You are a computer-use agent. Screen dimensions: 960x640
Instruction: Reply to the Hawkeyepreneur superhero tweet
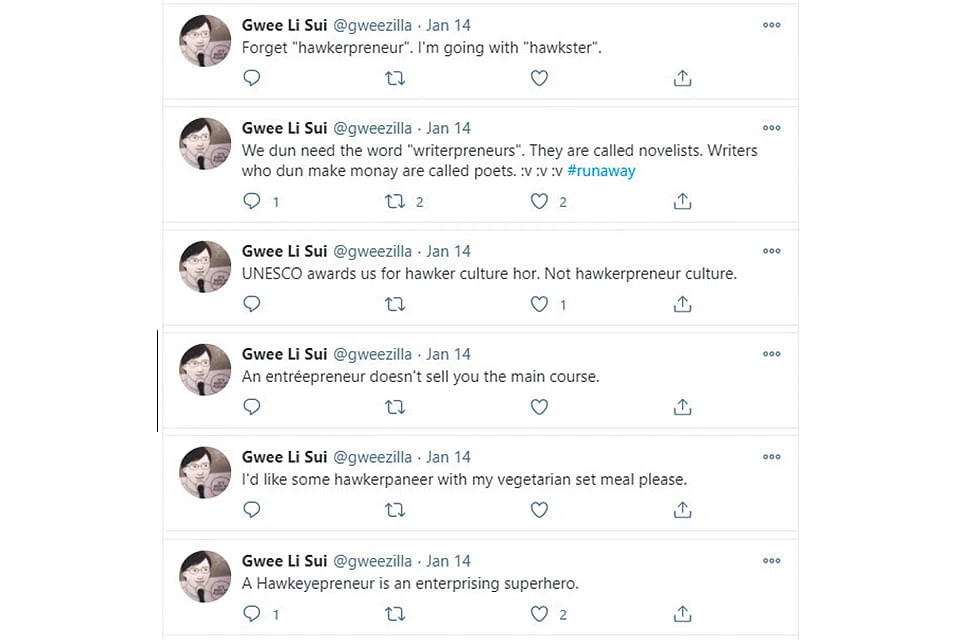(x=252, y=613)
